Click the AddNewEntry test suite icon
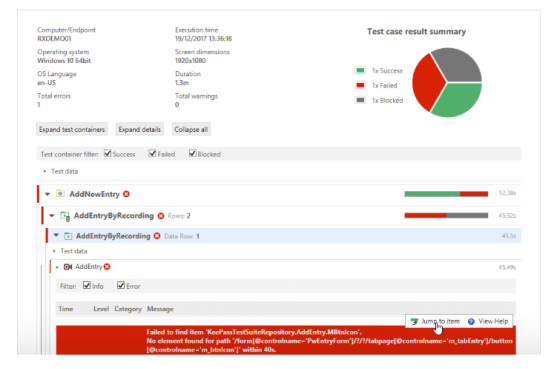Image resolution: width=554 pixels, height=369 pixels. tap(60, 194)
